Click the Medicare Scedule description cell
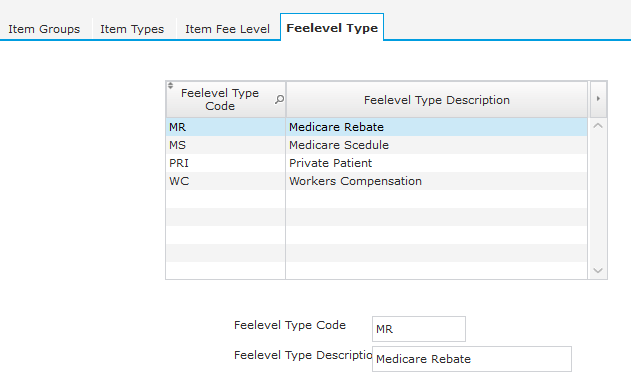 click(437, 145)
